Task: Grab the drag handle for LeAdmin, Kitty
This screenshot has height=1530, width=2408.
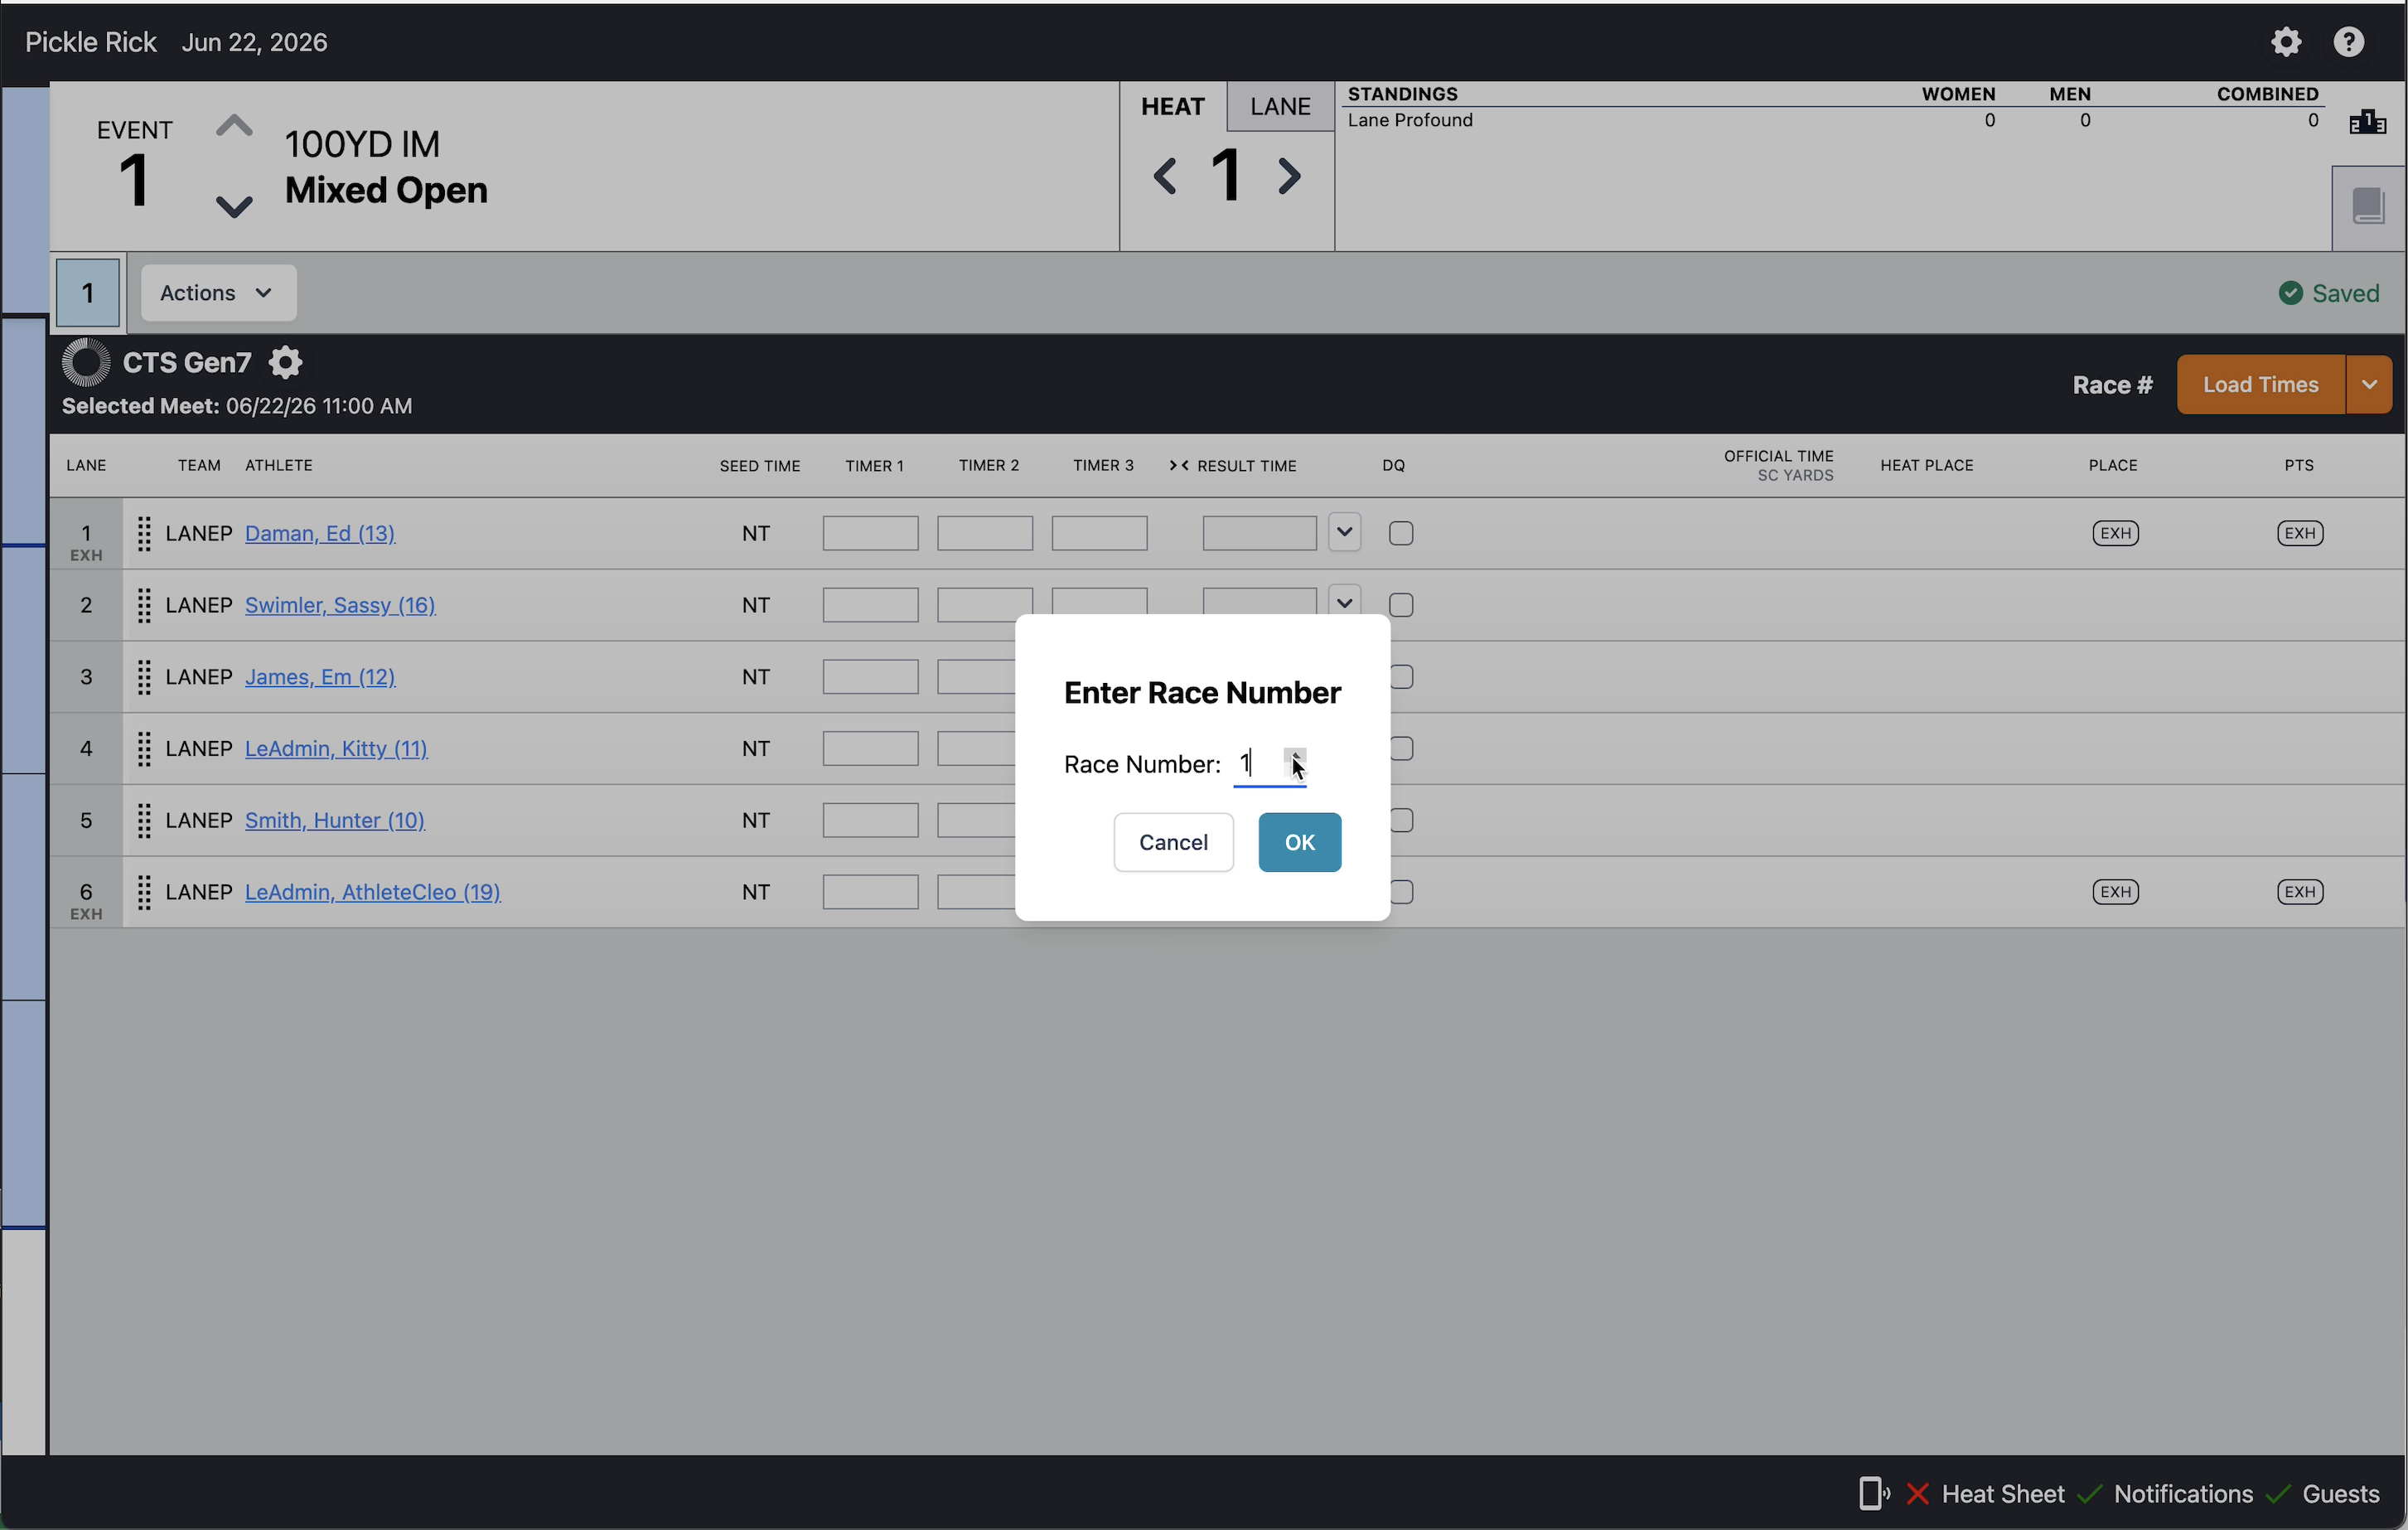Action: click(x=144, y=749)
